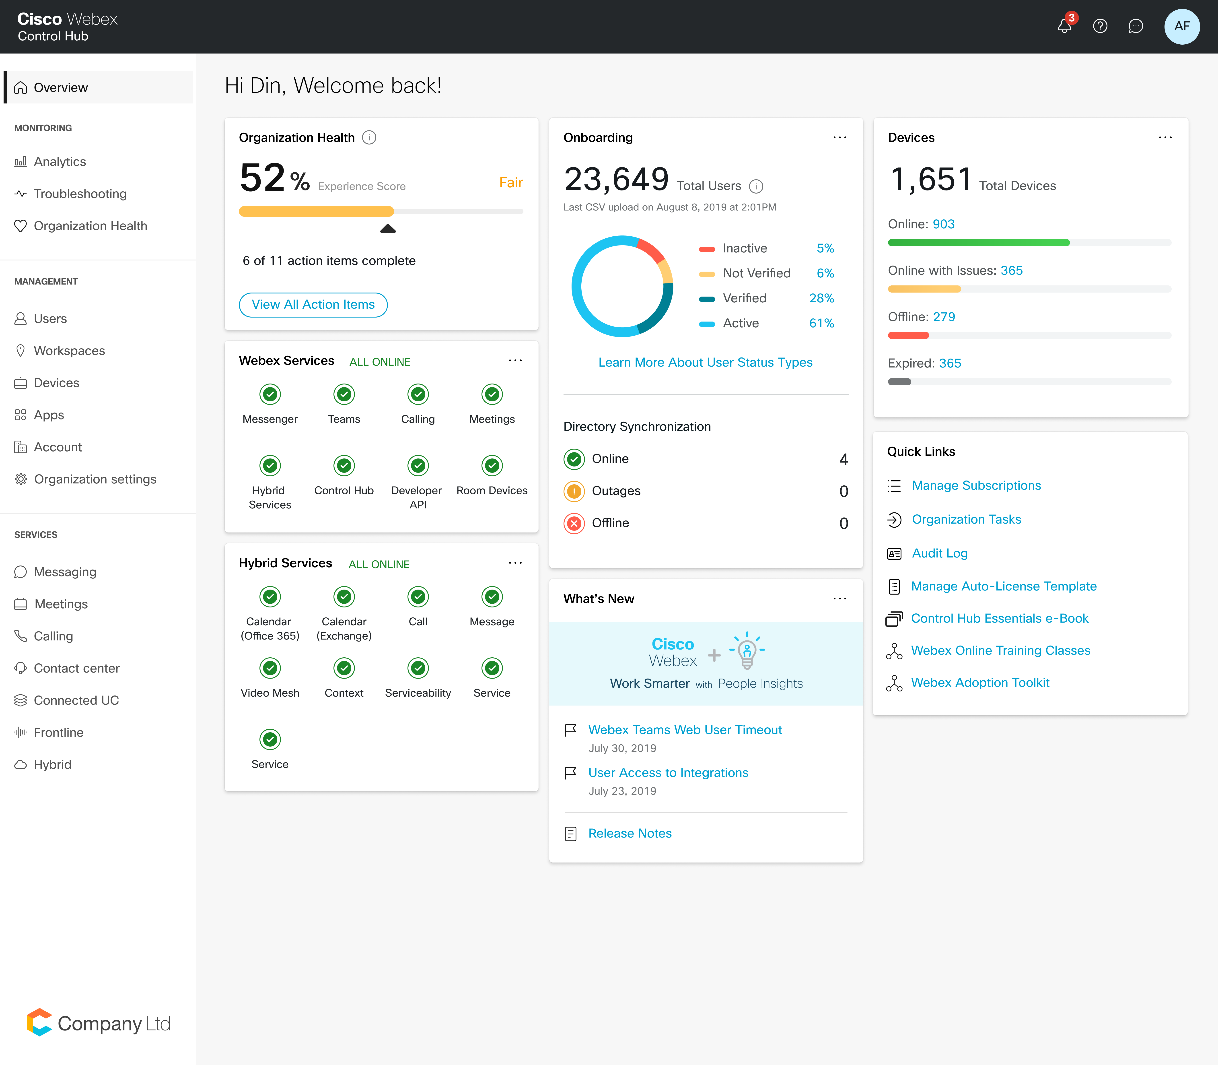Click the Developer API status icon
Screen dimensions: 1218x1065
(x=418, y=466)
